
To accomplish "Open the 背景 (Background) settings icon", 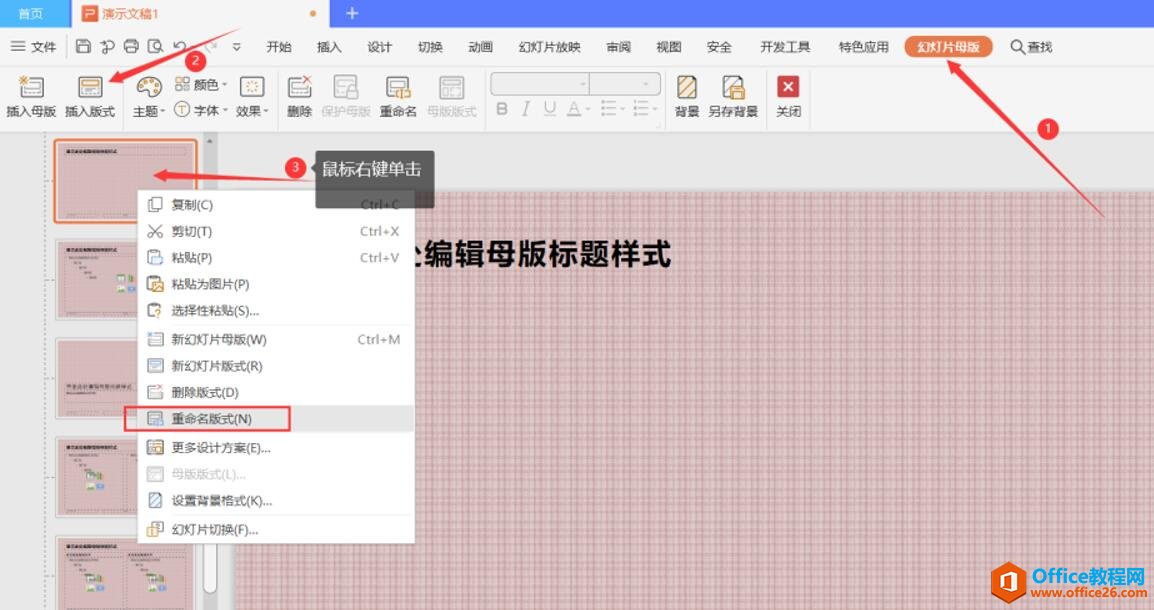I will click(x=687, y=88).
